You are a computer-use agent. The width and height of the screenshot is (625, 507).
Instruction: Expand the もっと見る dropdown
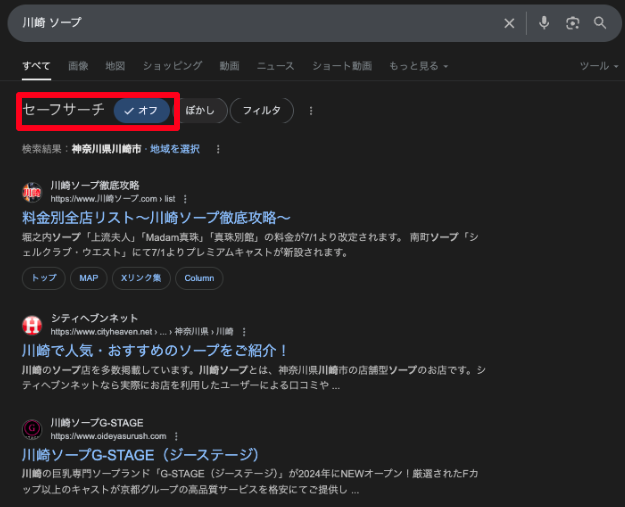coord(419,66)
